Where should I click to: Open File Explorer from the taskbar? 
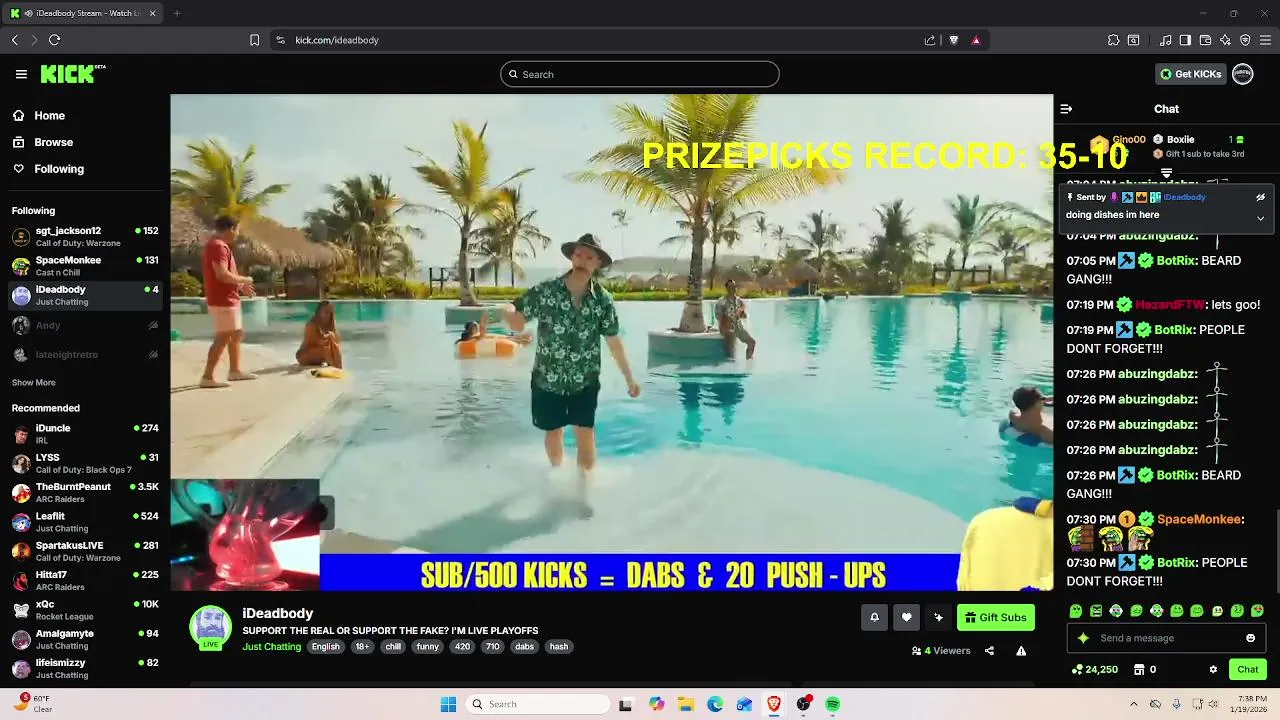click(x=685, y=704)
